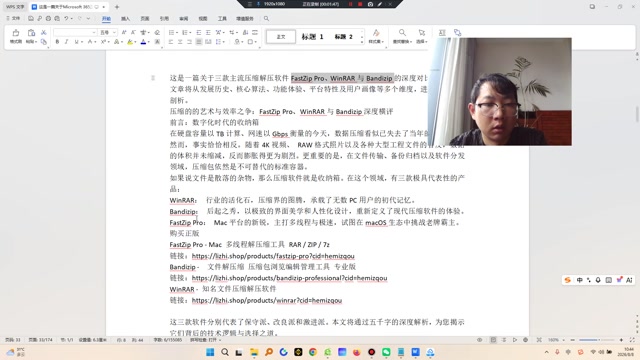Open the 文件 file menu
The width and height of the screenshot is (640, 360).
click(x=13, y=18)
